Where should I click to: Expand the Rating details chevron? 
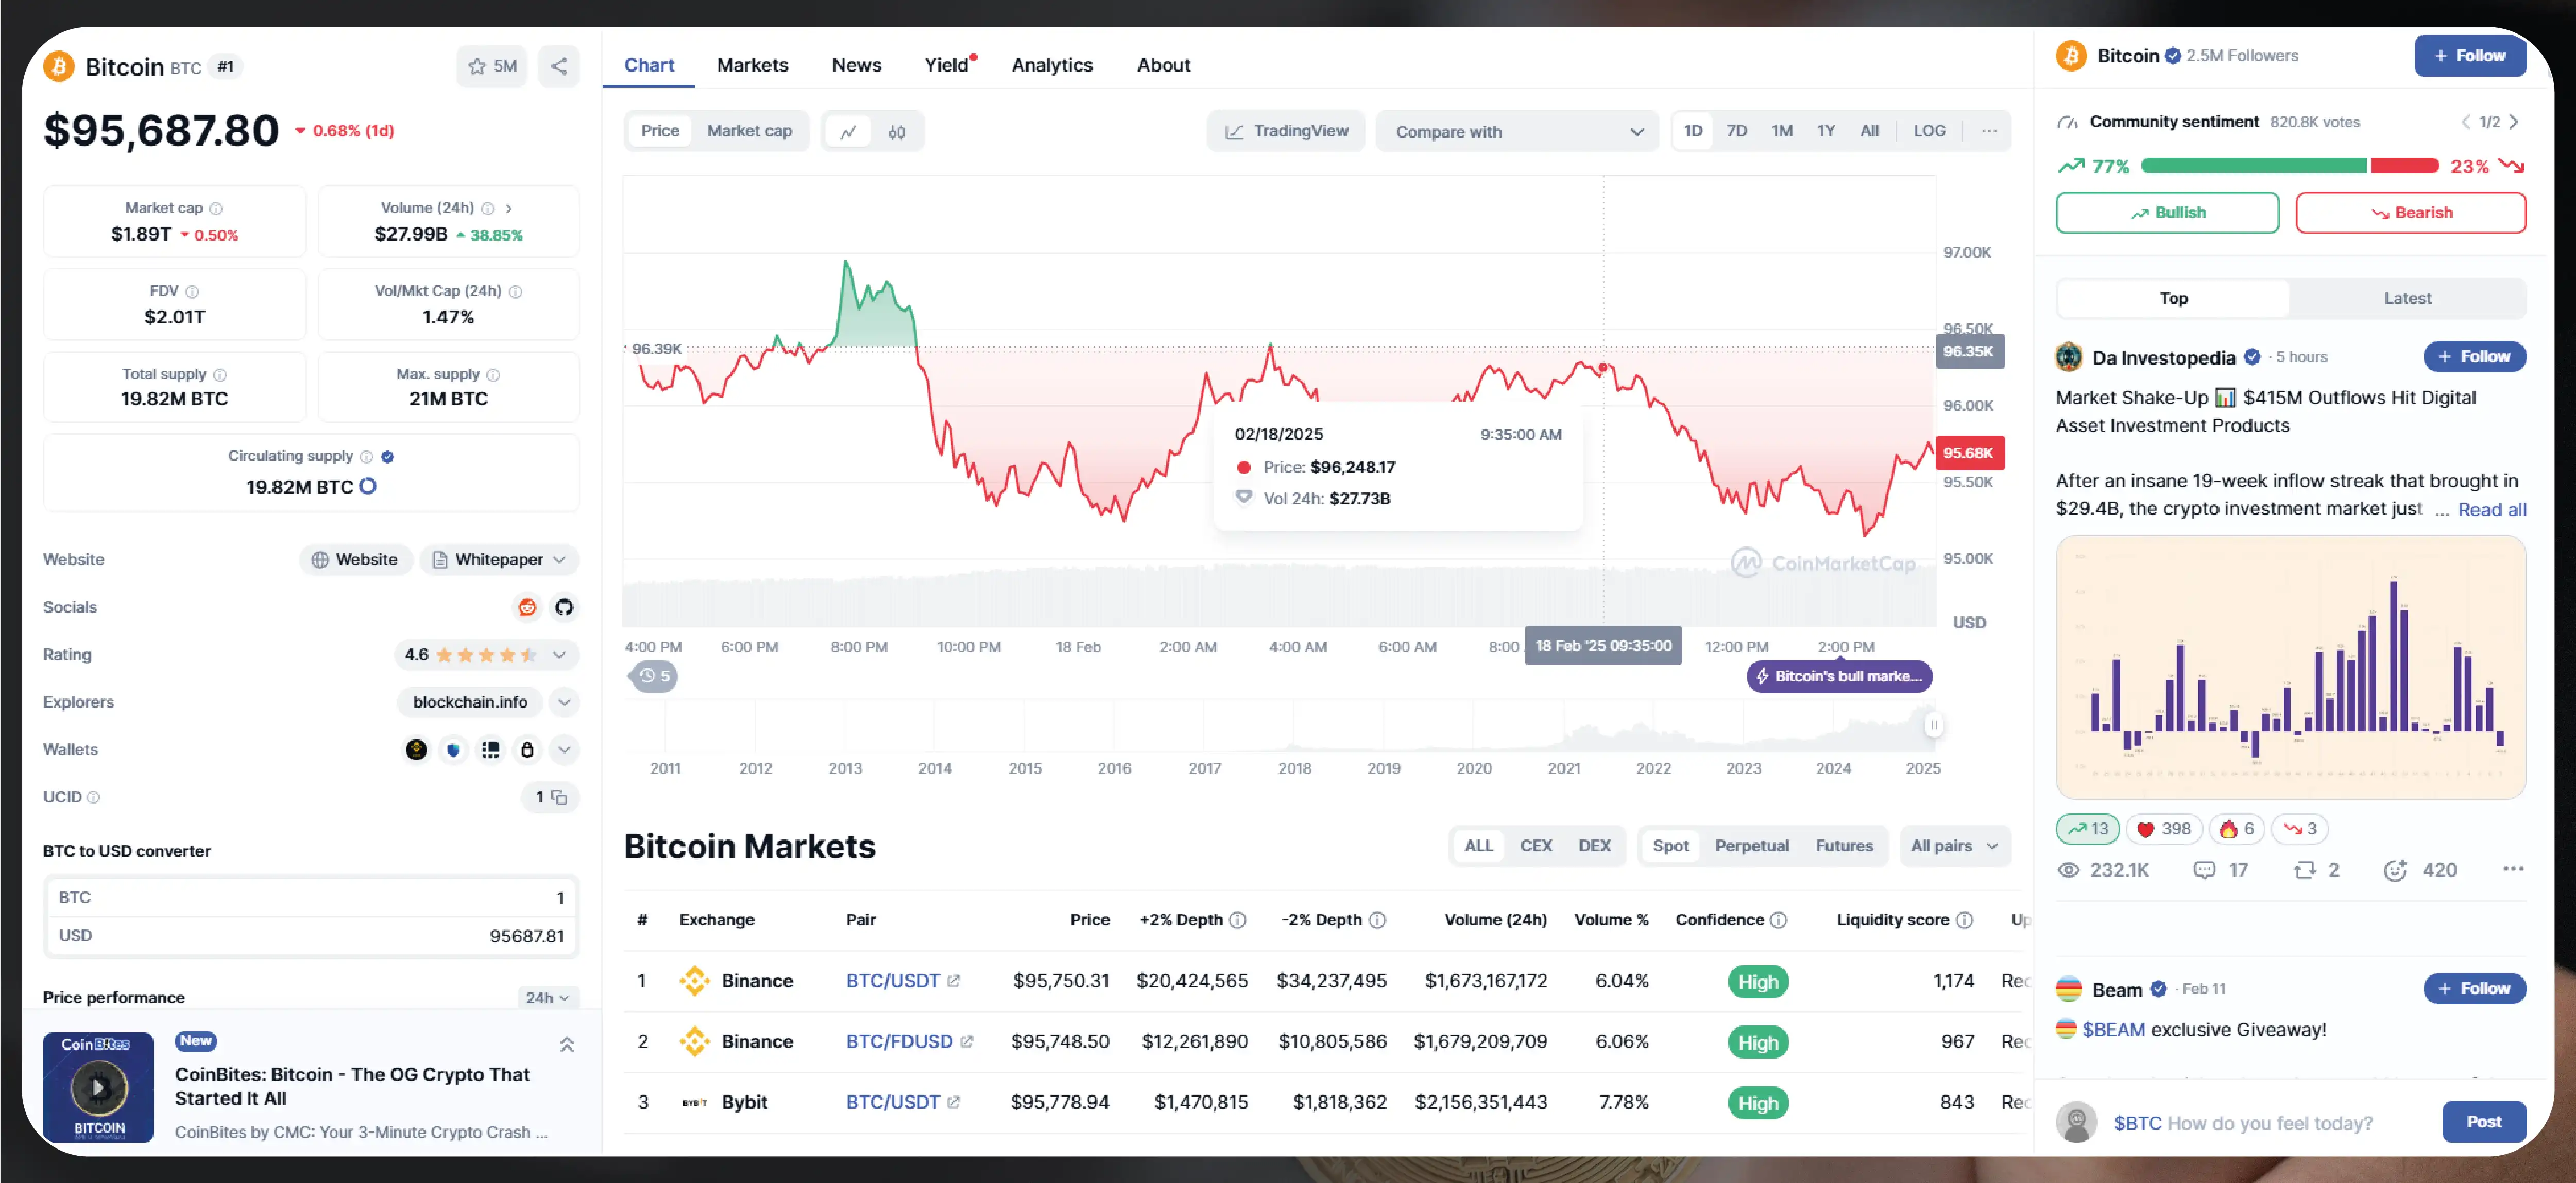click(559, 655)
